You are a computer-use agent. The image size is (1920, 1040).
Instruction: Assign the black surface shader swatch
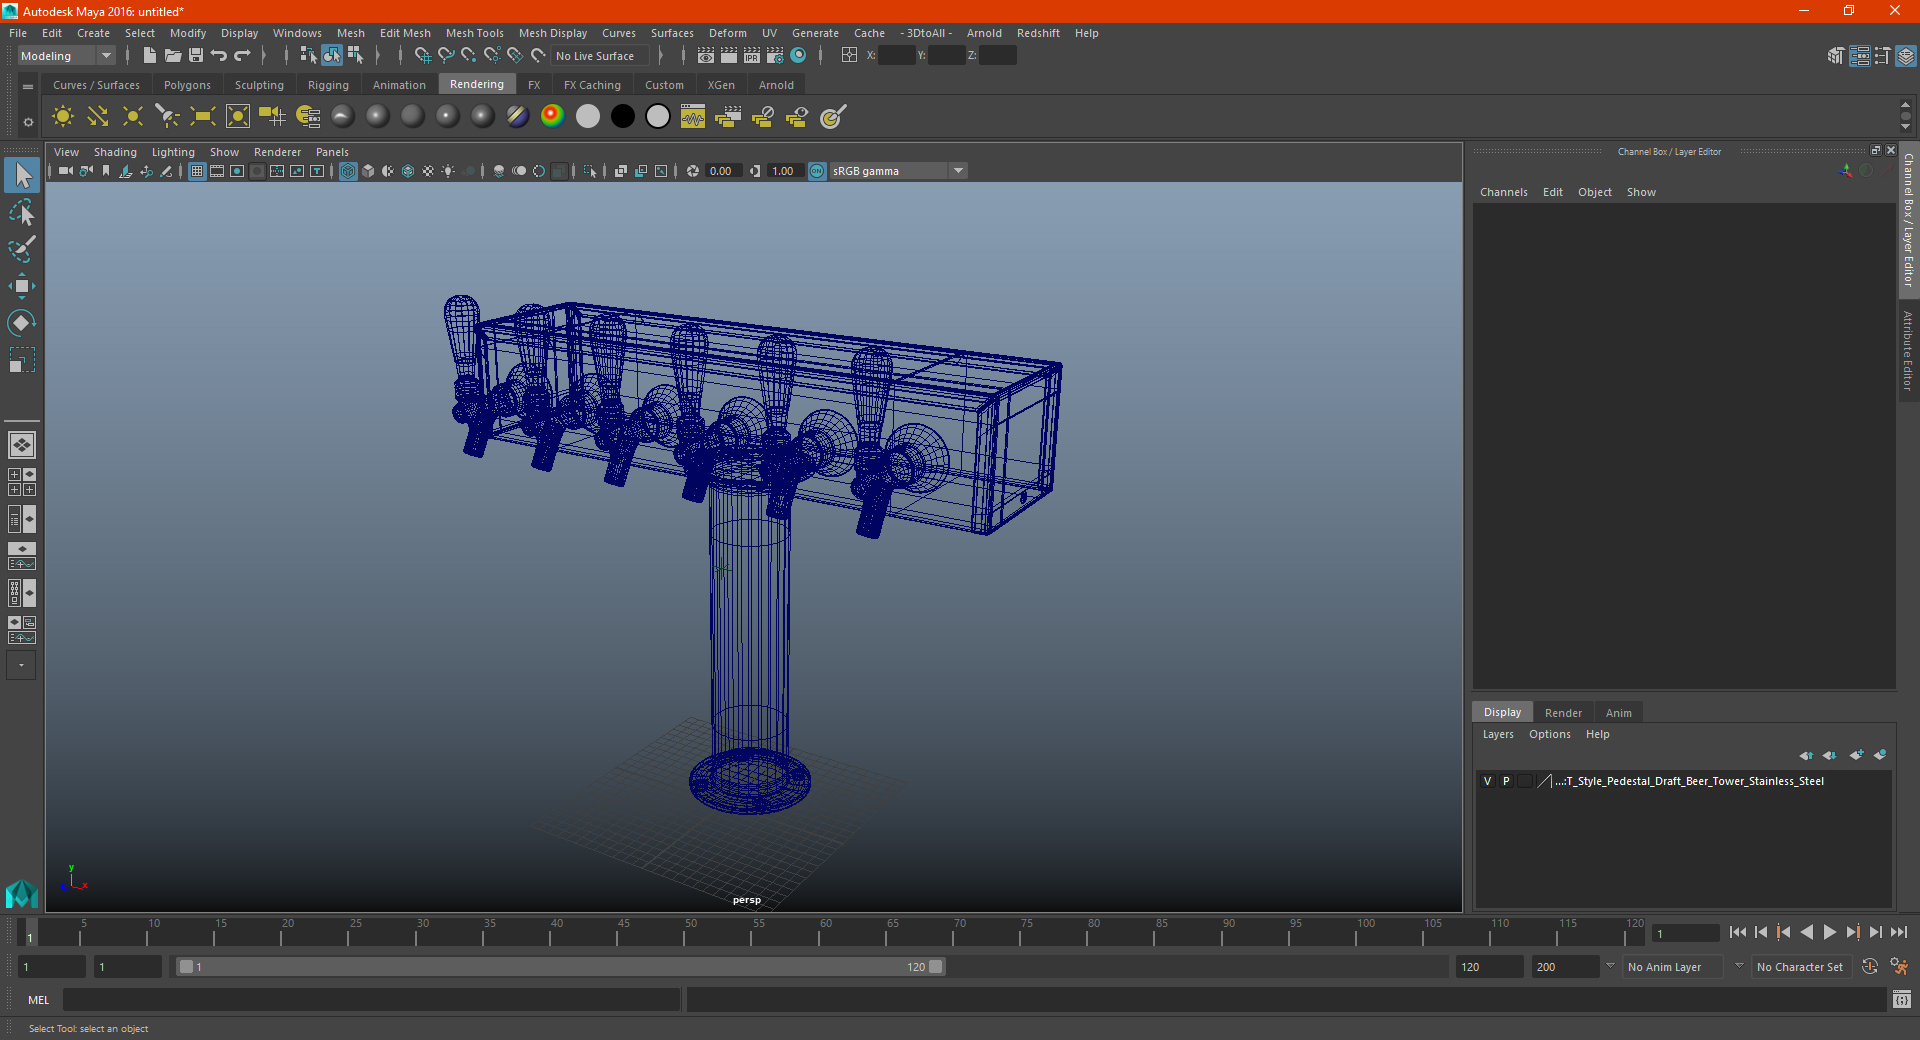click(622, 117)
